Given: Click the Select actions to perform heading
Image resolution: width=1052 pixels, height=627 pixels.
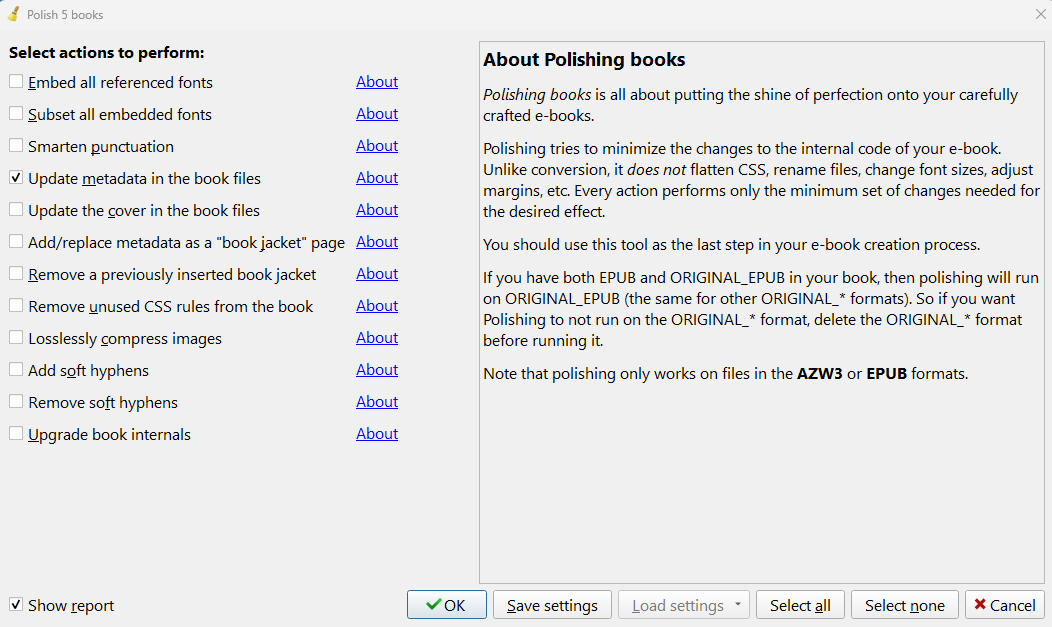Looking at the screenshot, I should point(107,52).
